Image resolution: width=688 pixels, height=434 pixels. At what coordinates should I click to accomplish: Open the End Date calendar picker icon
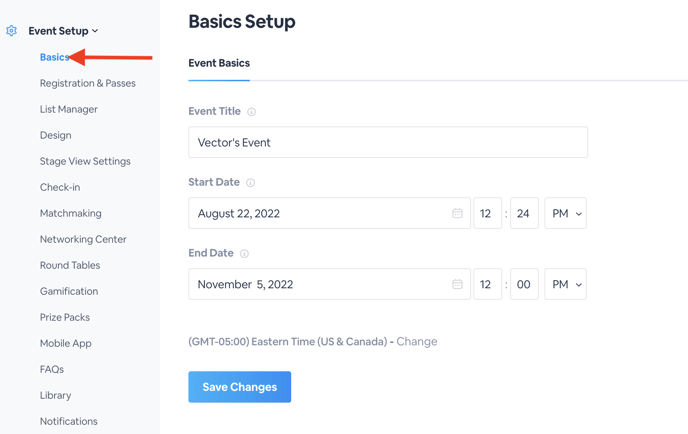pyautogui.click(x=457, y=284)
